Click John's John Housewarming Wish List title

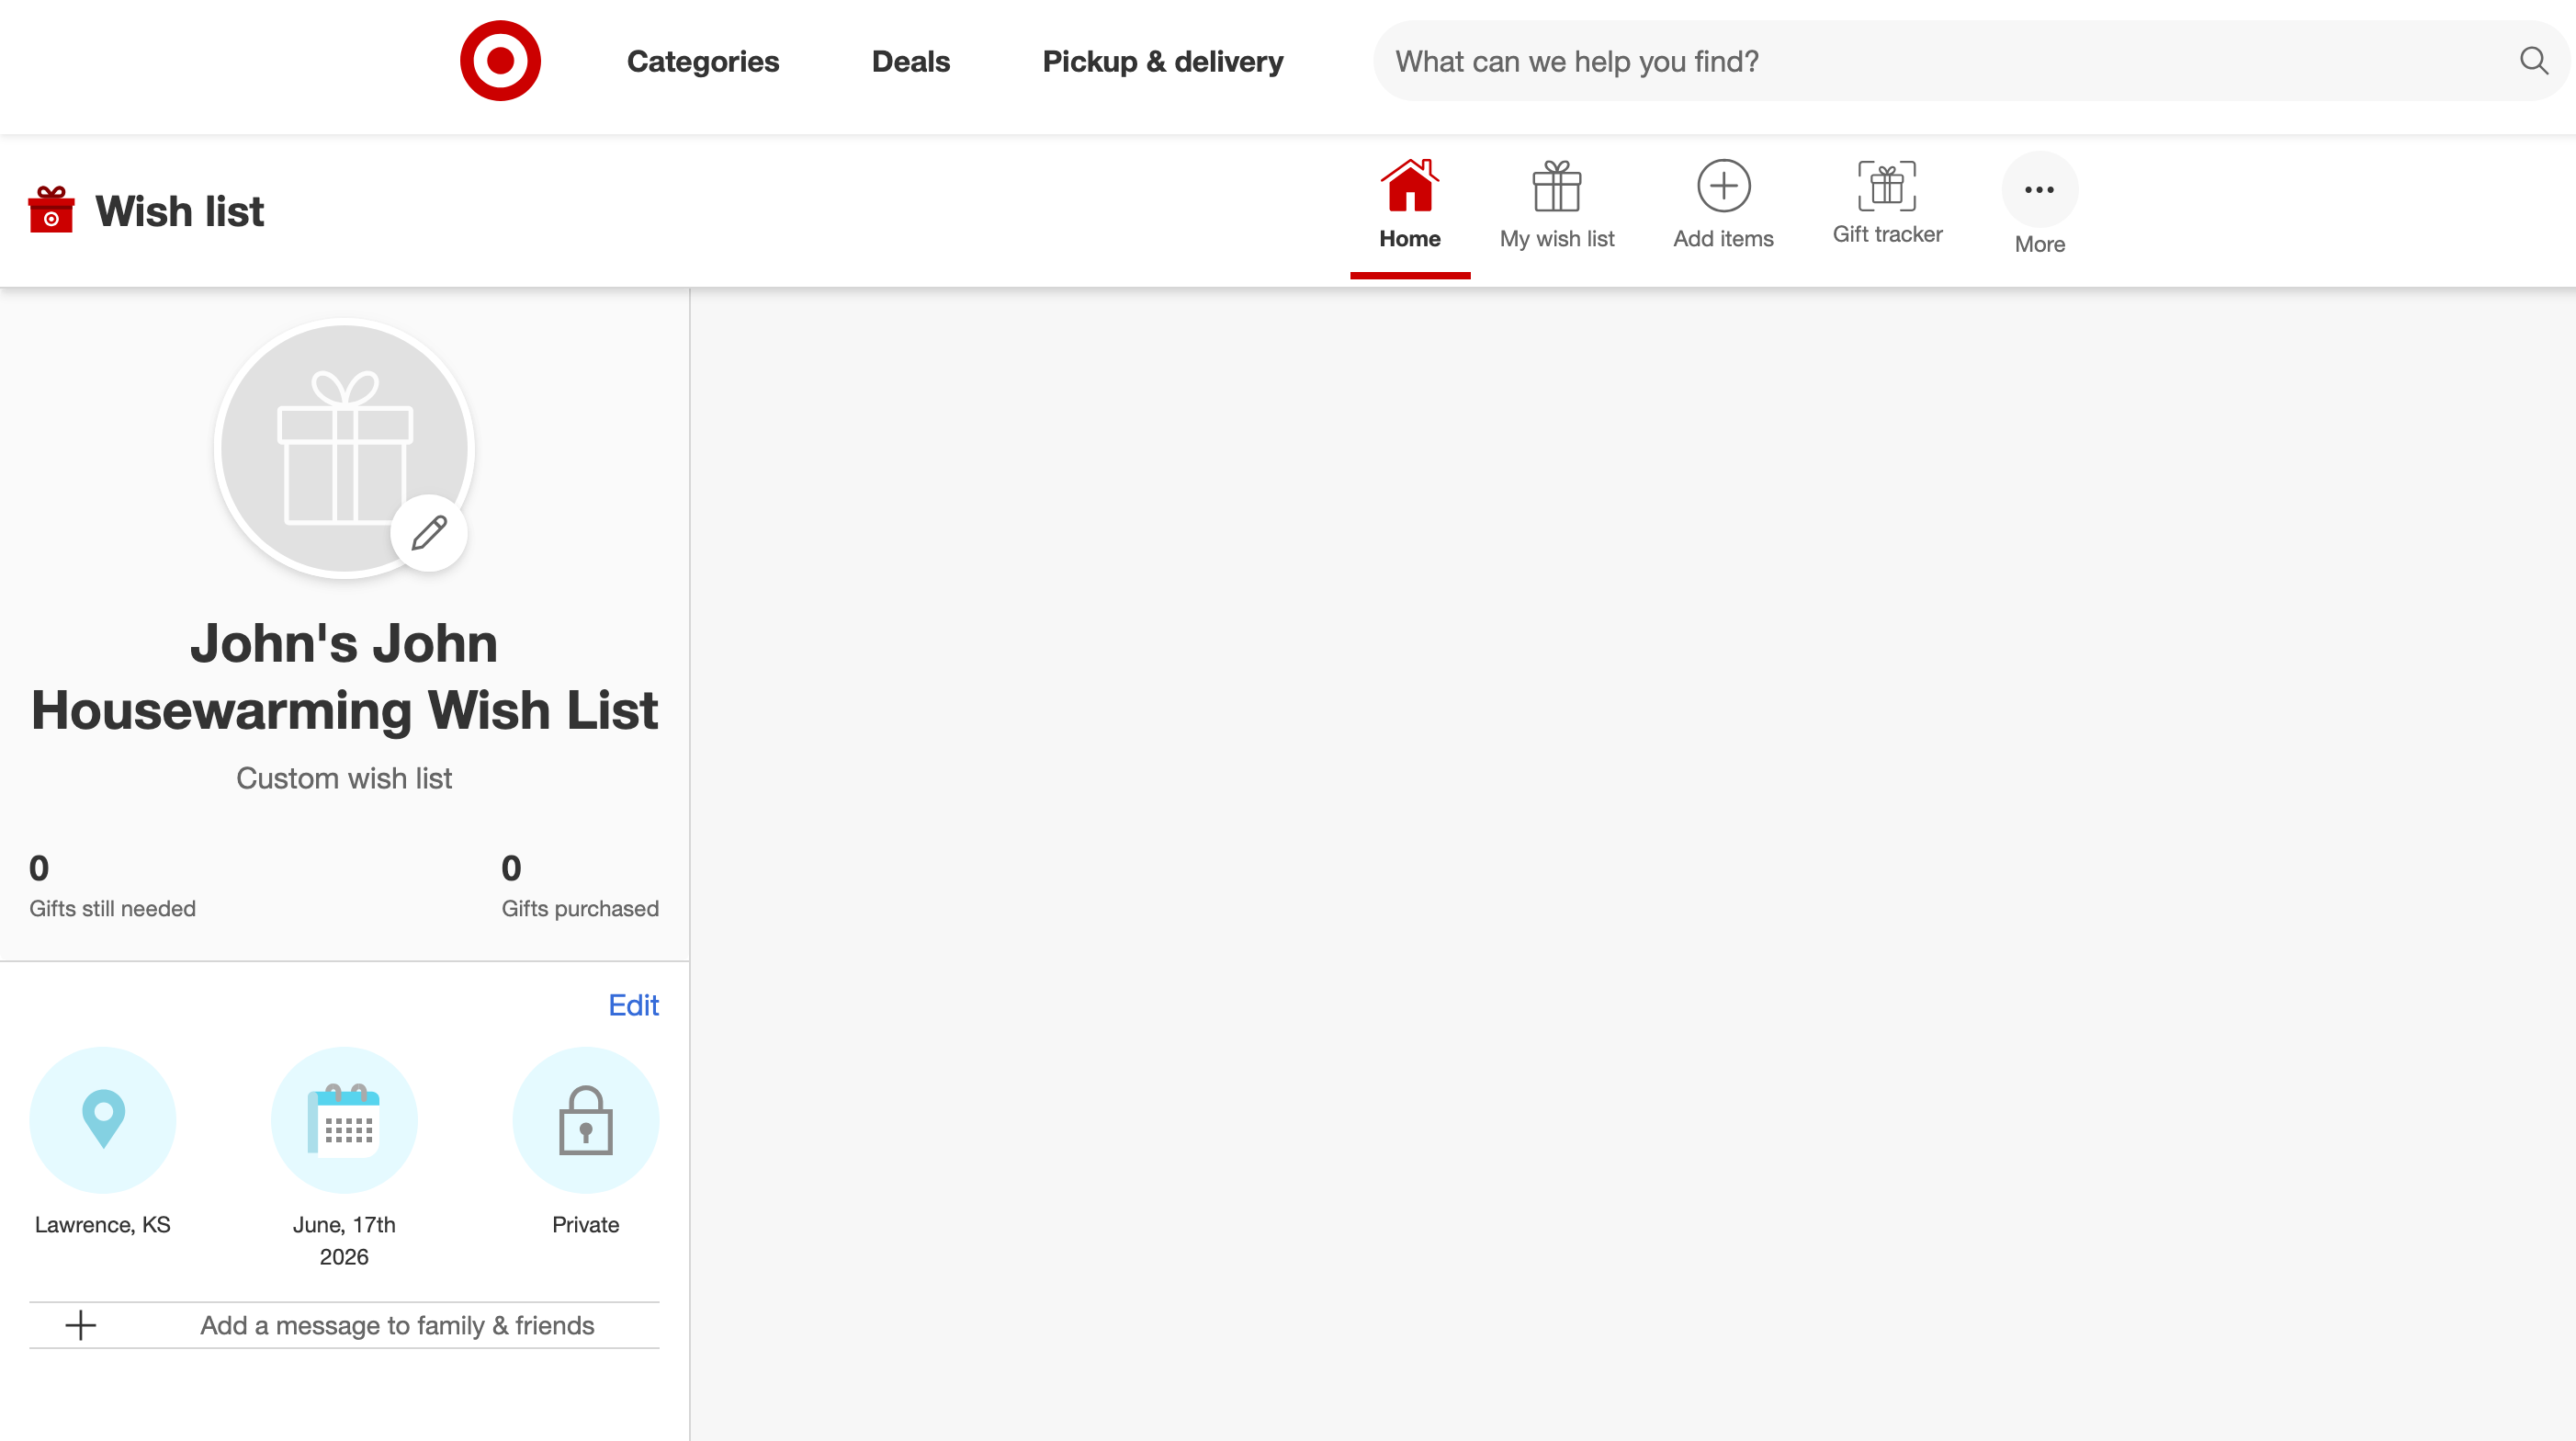coord(344,676)
